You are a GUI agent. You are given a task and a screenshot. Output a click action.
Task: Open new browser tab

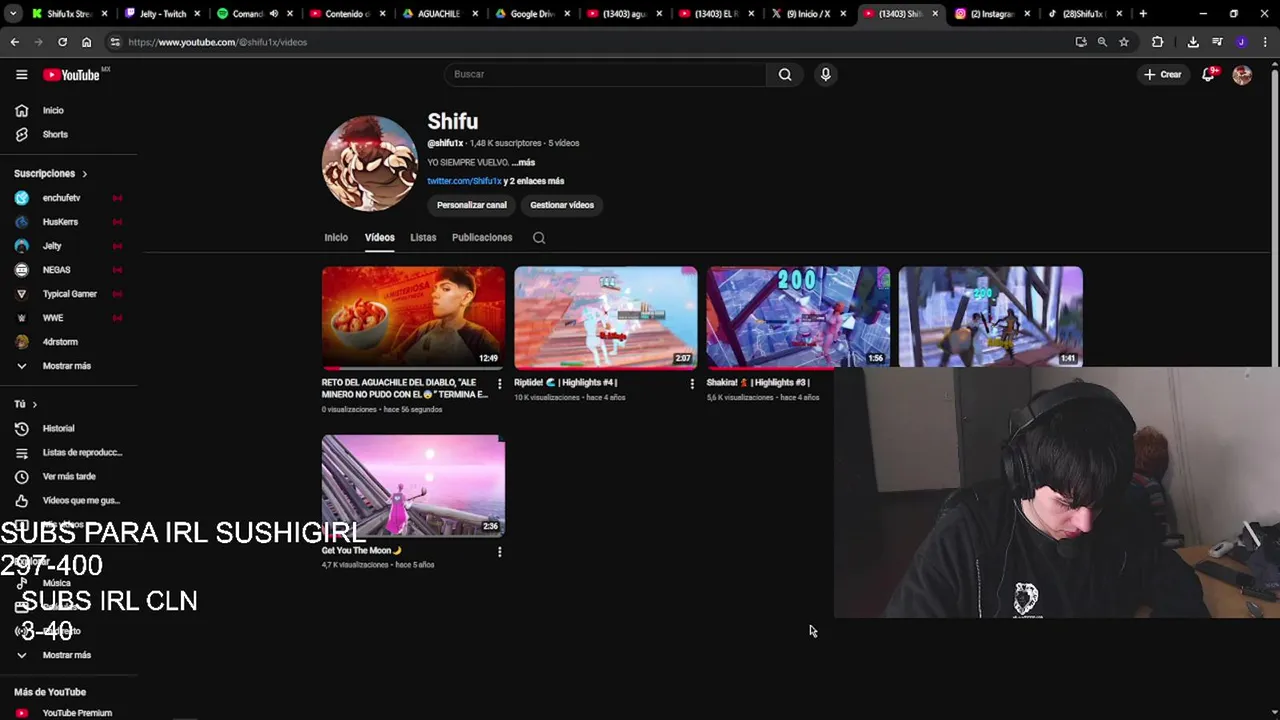click(1143, 14)
